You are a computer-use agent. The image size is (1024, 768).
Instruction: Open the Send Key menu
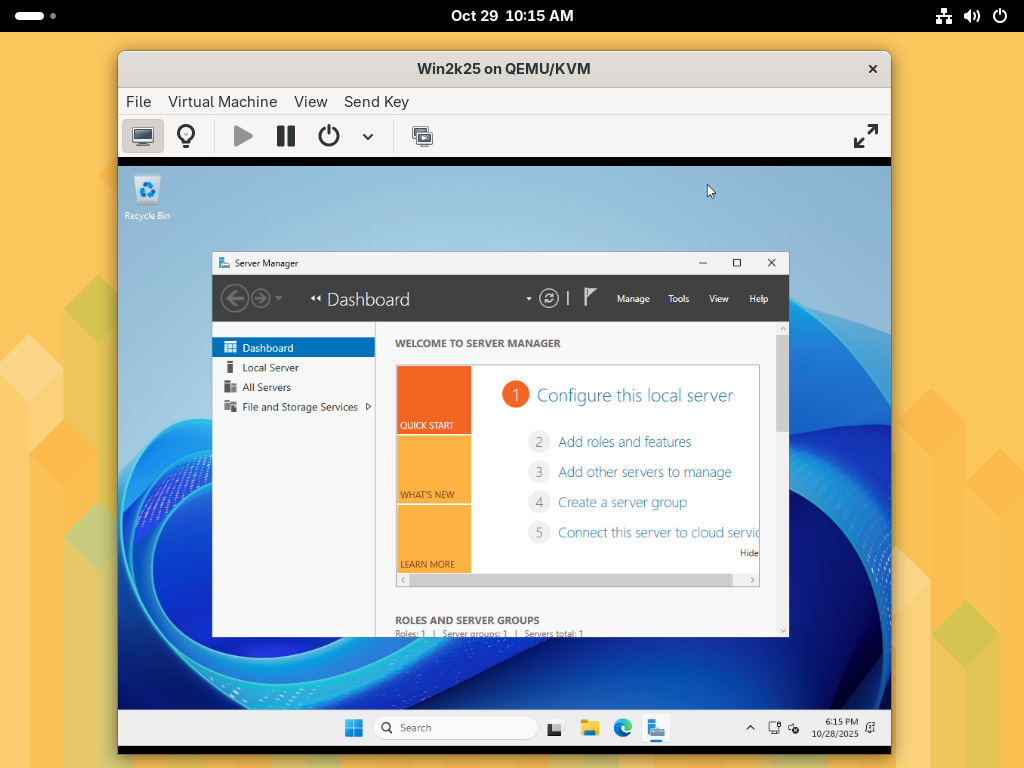376,102
